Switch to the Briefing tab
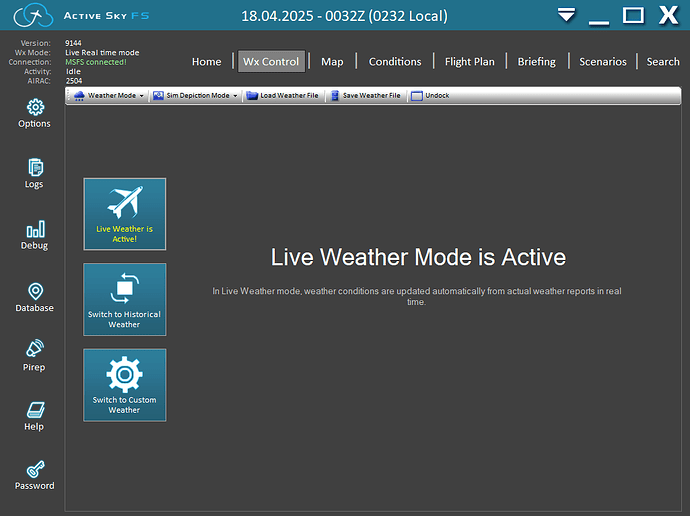Screen dimensions: 690x516 (x=536, y=62)
